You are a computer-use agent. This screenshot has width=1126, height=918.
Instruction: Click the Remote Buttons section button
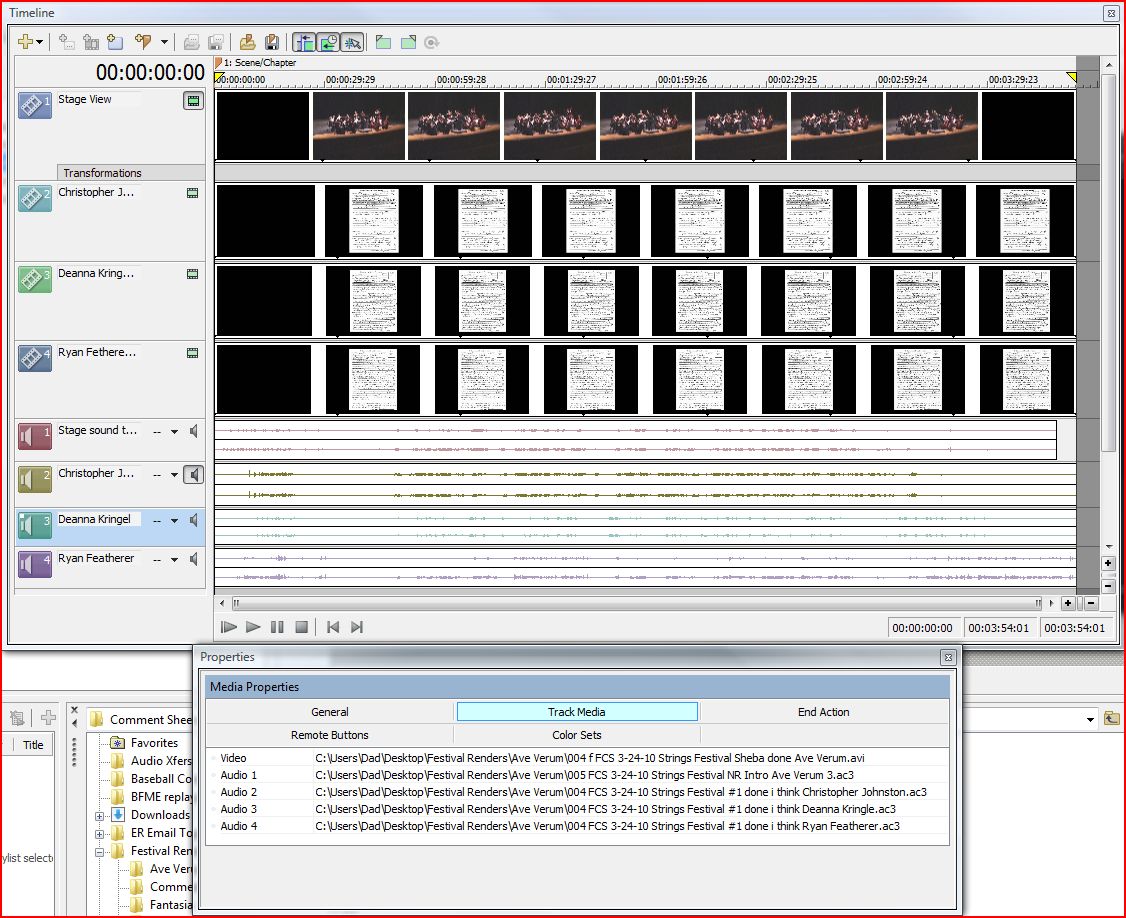pyautogui.click(x=329, y=735)
